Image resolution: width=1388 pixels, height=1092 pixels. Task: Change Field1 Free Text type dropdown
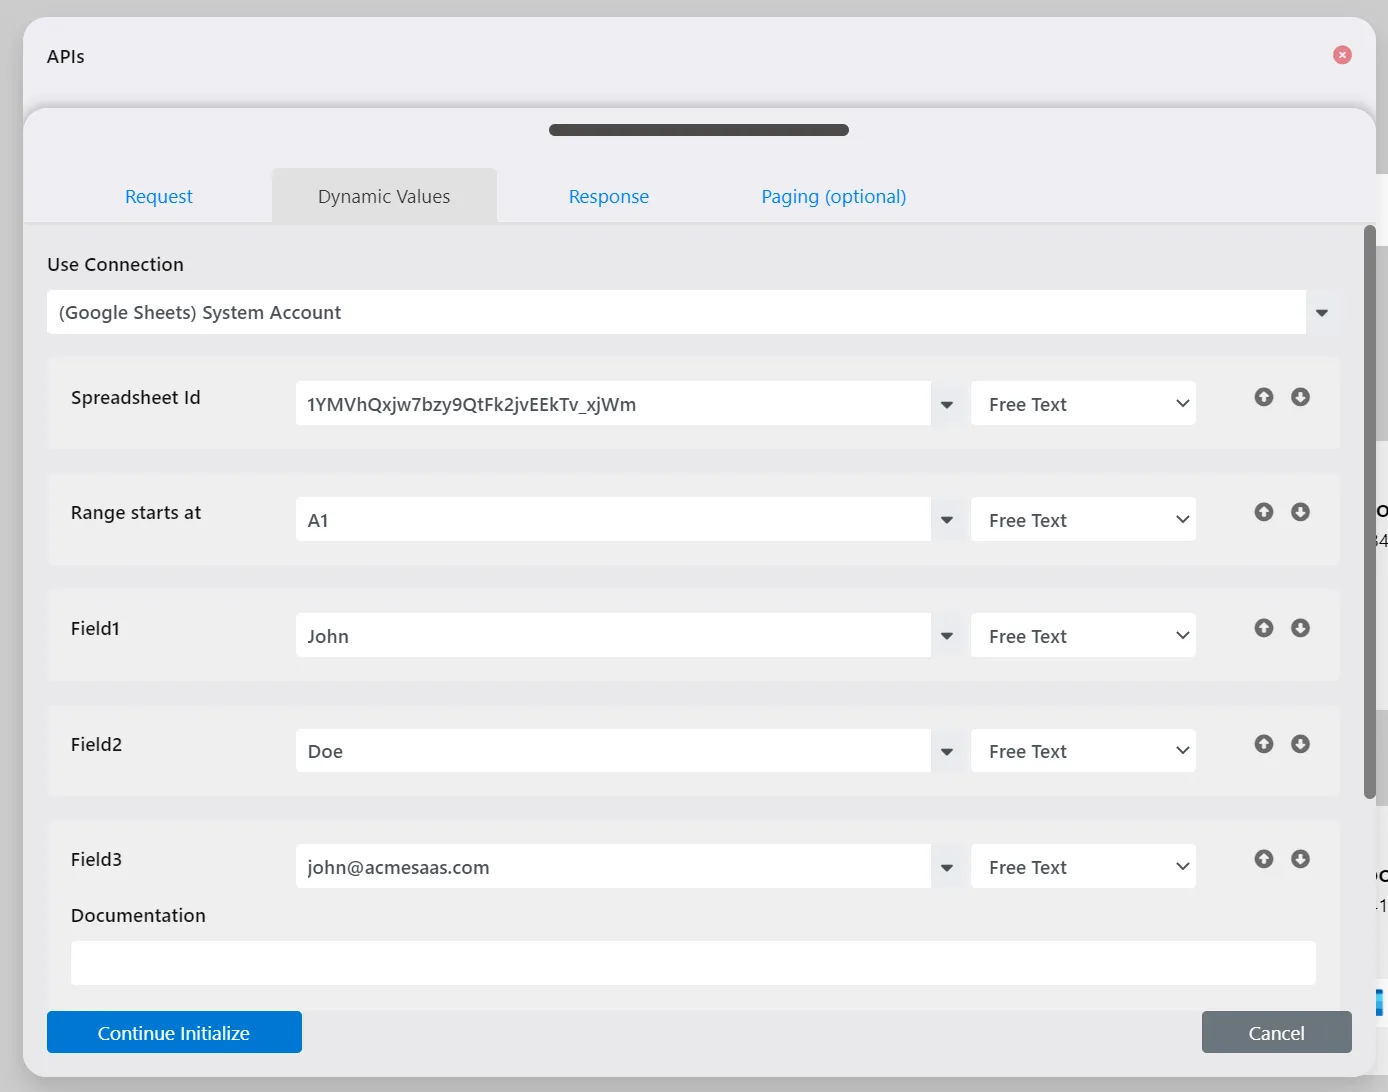[x=1083, y=636]
